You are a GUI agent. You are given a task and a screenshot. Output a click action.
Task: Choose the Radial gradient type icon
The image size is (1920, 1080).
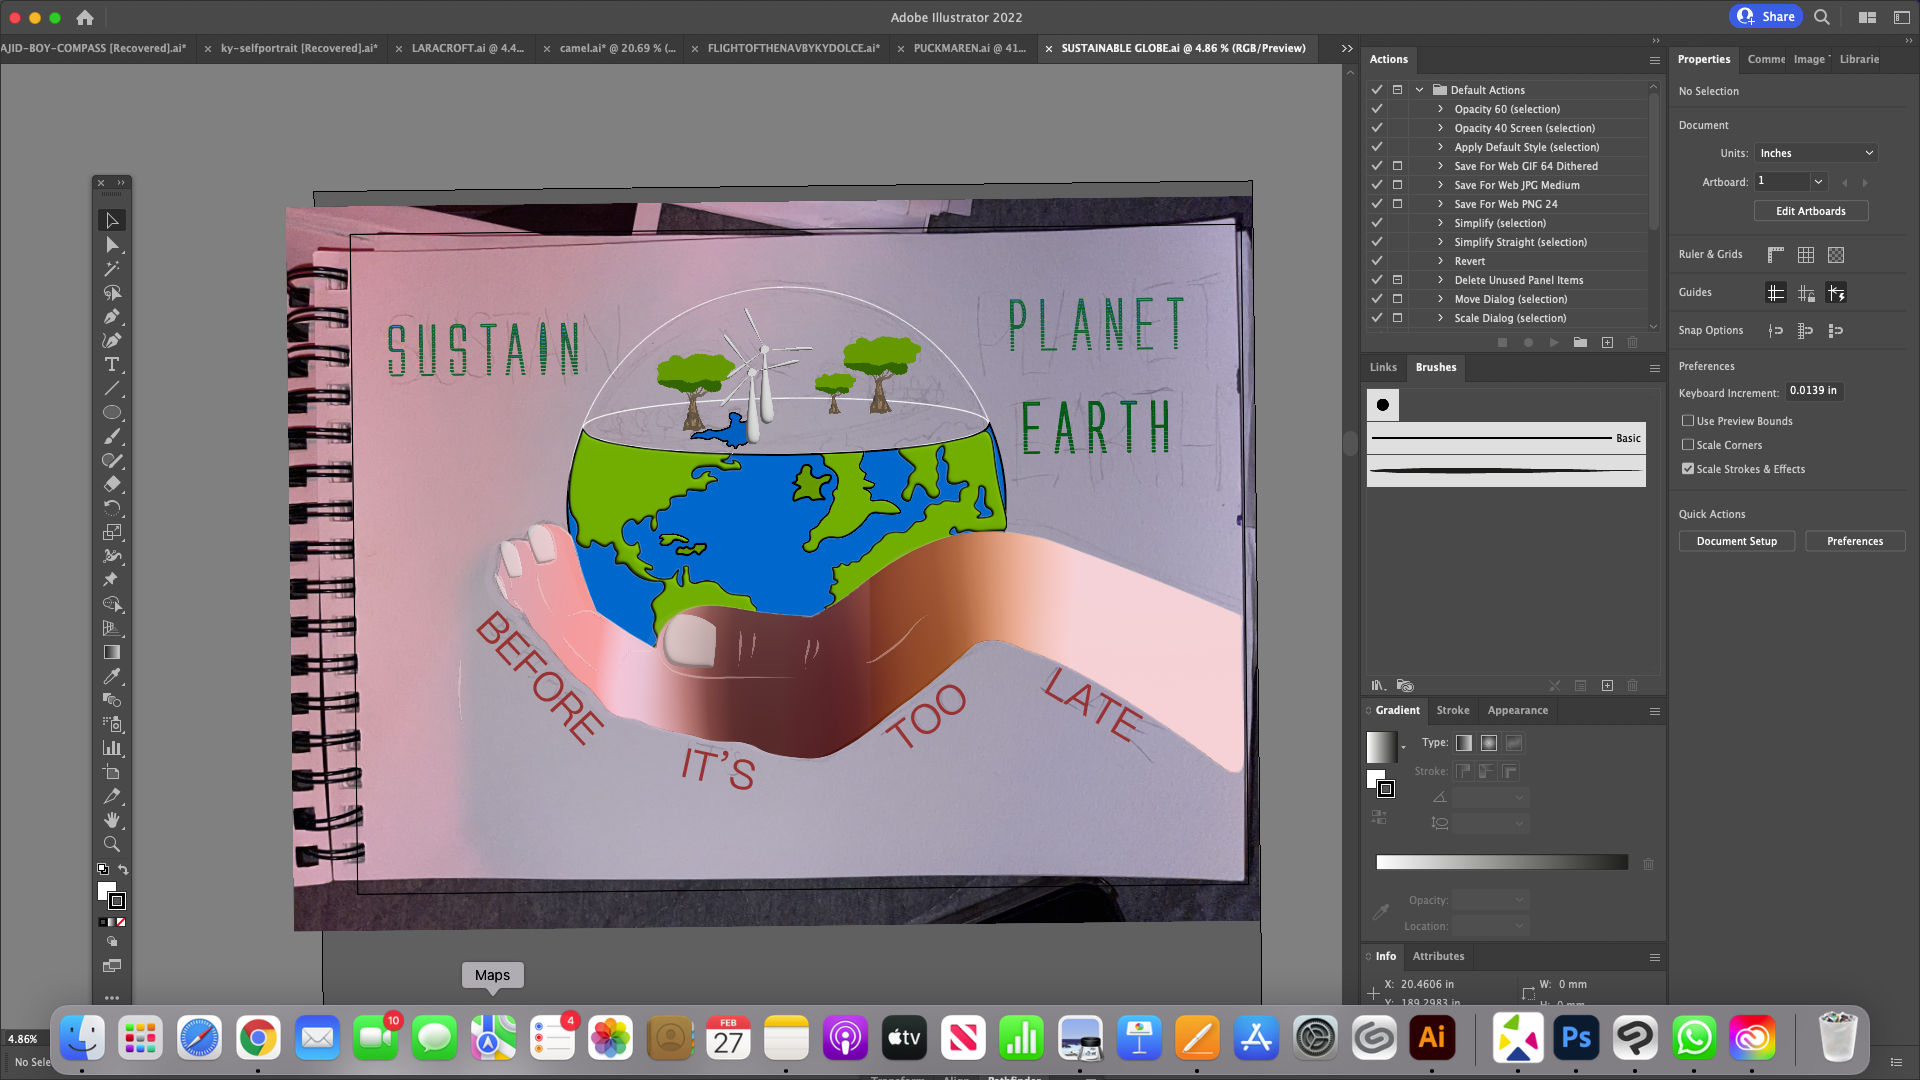1489,743
